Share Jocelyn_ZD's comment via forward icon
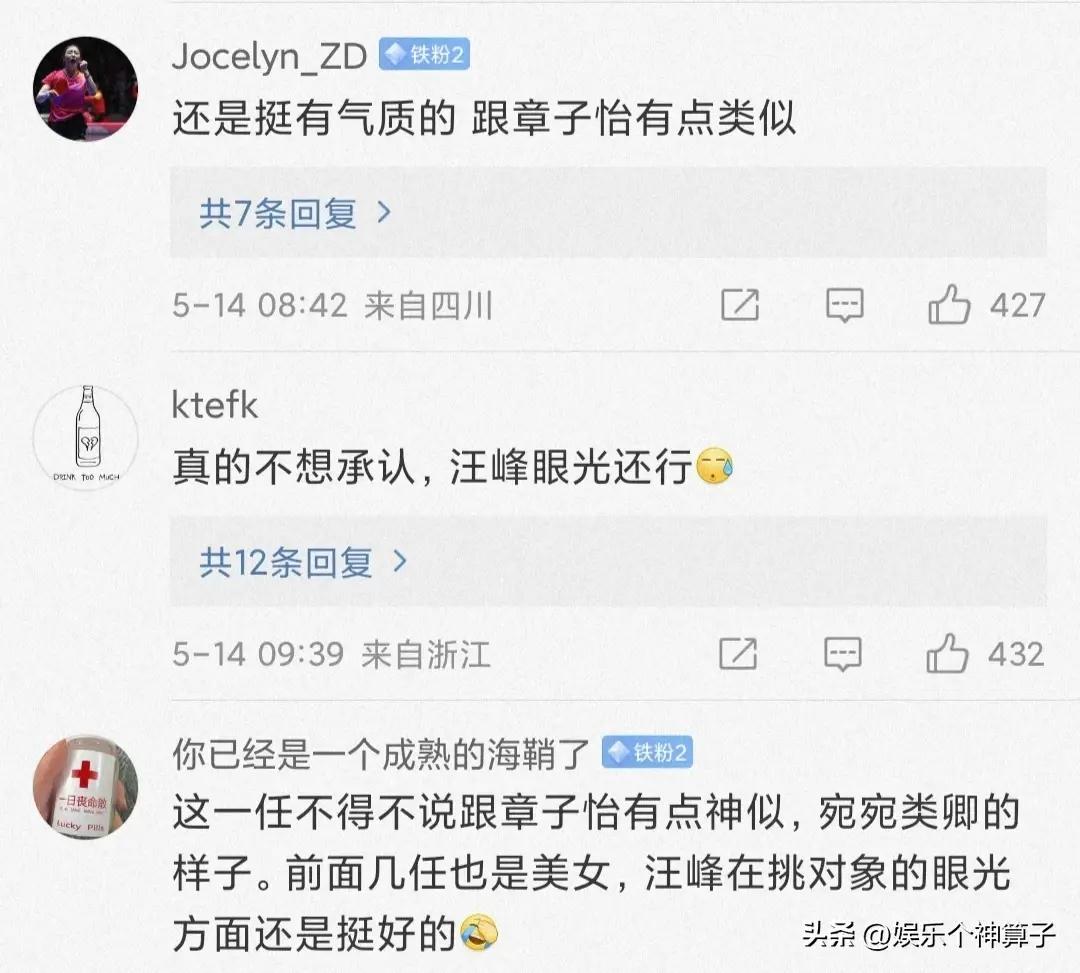The height and width of the screenshot is (973, 1080). [x=740, y=305]
